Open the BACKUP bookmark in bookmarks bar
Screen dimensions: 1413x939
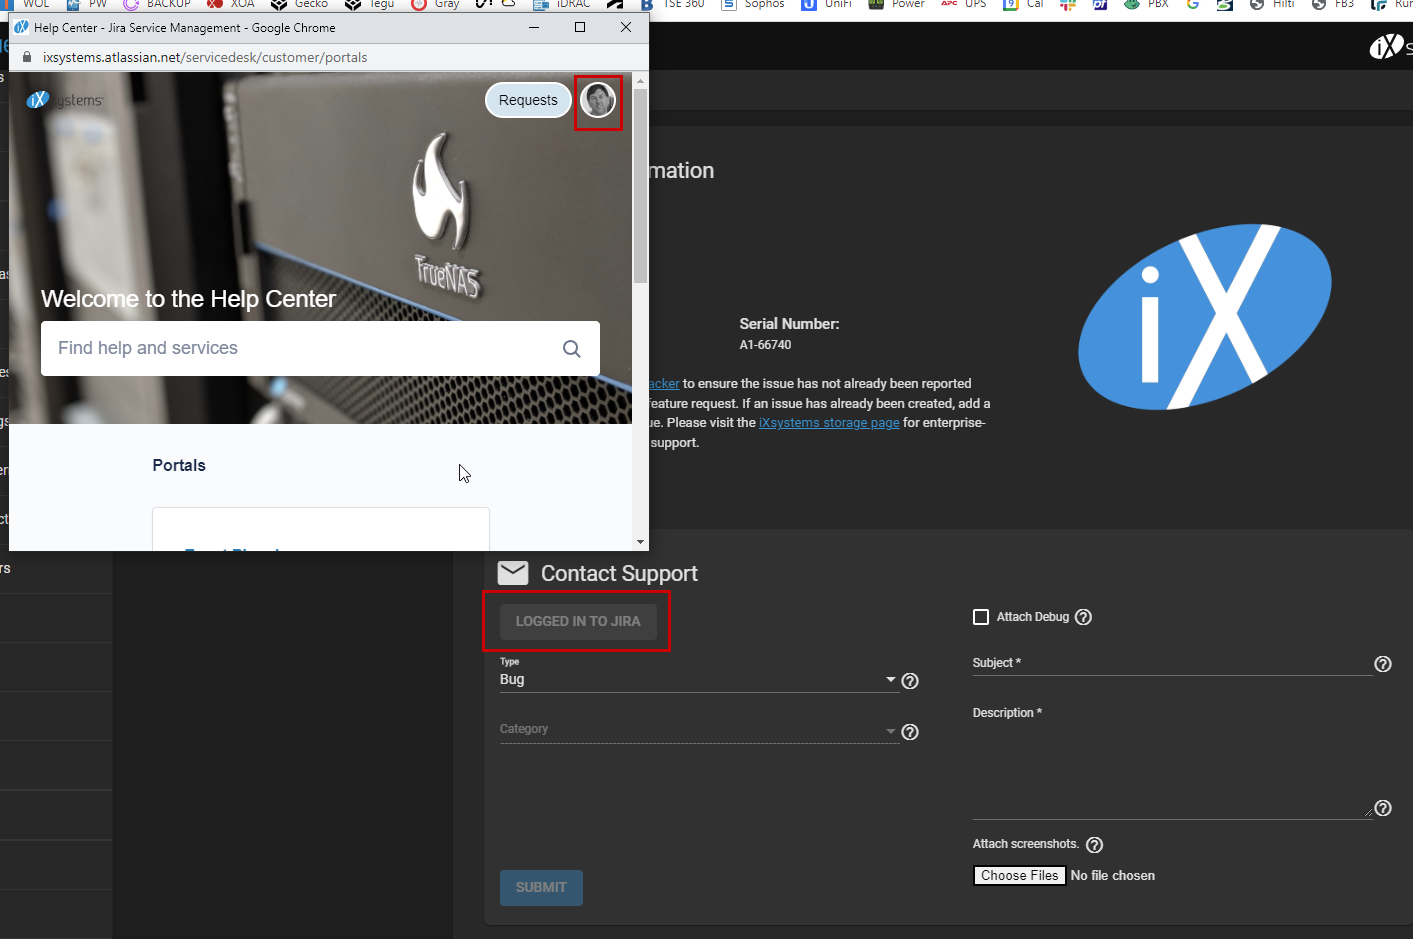[157, 4]
